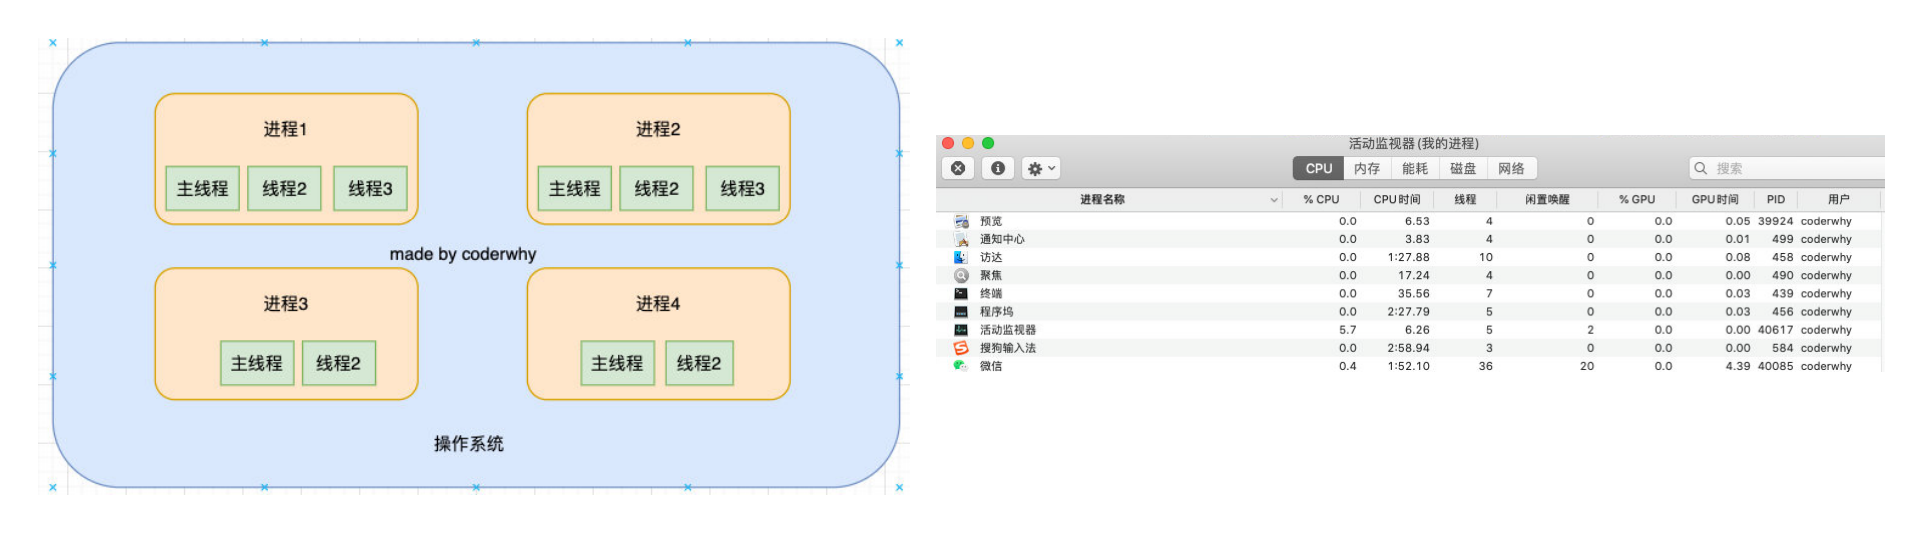Click the force quit process X icon
The width and height of the screenshot is (1909, 538).
958,168
